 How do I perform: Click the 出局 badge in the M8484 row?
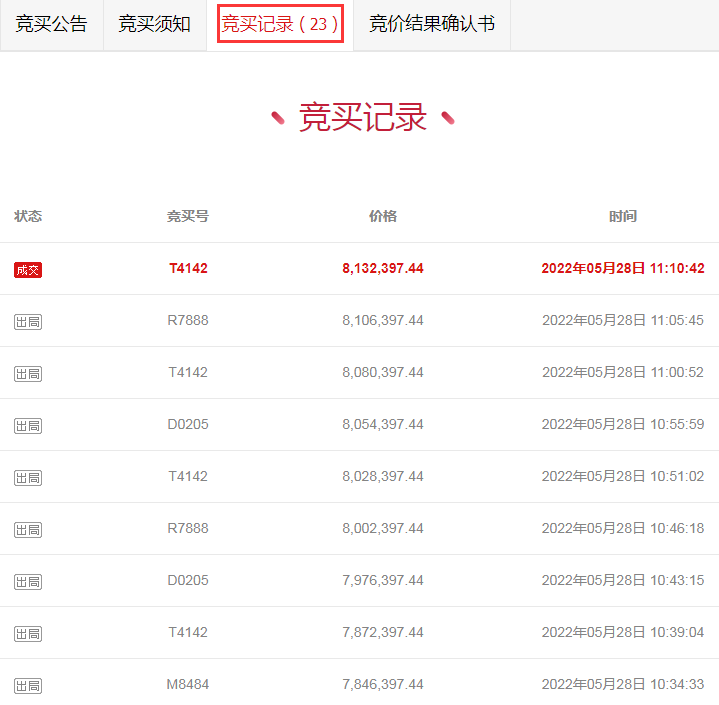click(28, 686)
